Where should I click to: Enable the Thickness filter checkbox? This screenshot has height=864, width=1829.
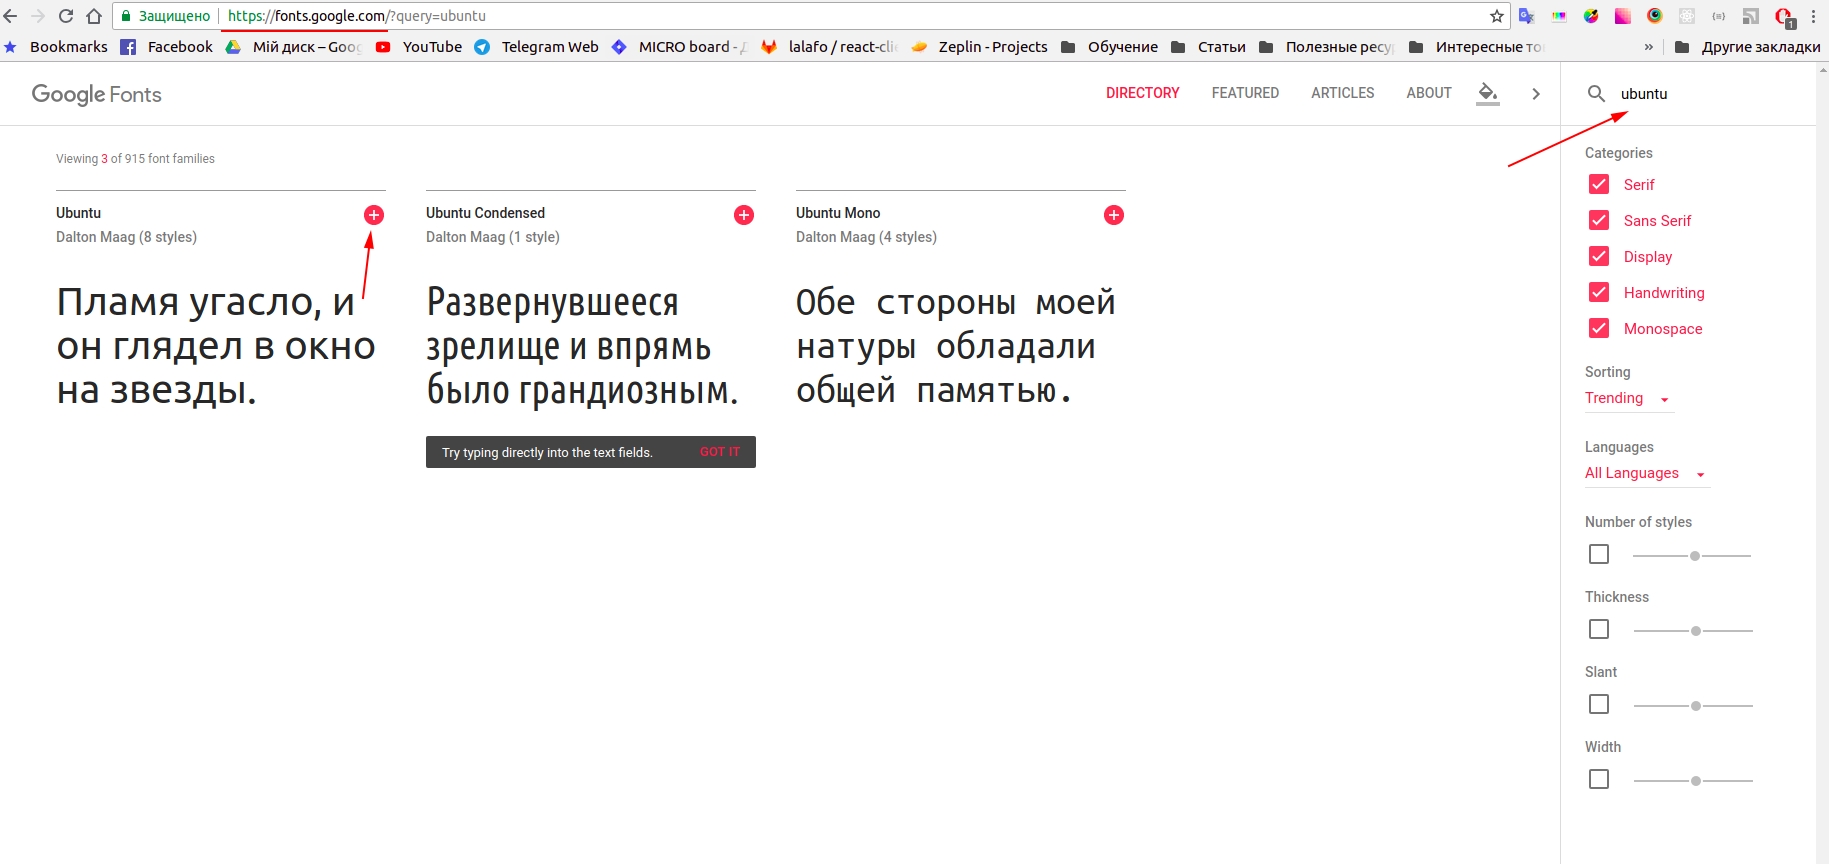[1598, 630]
